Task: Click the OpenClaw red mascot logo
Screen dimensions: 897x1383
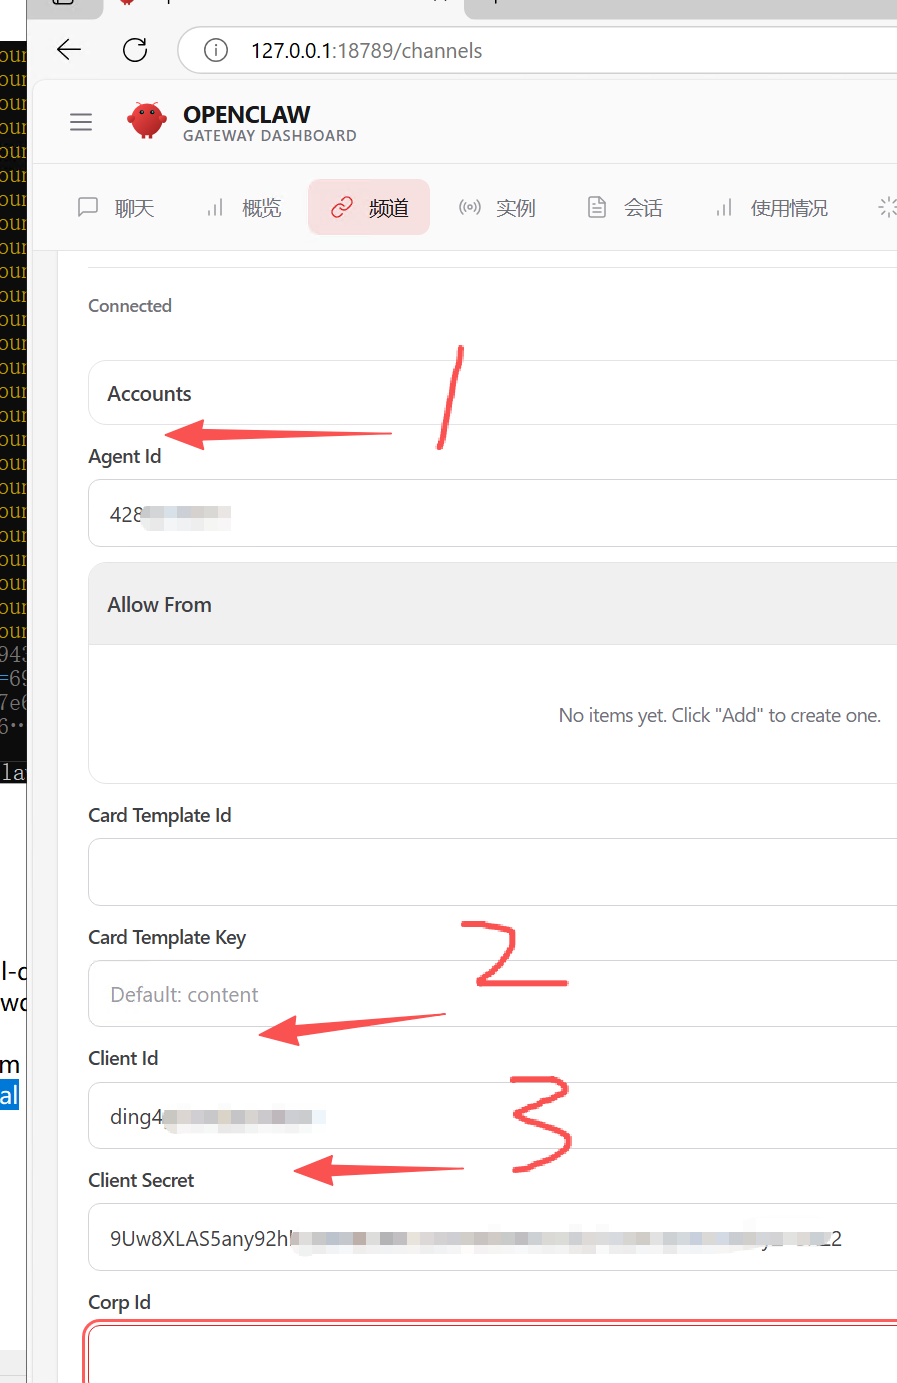Action: click(x=147, y=121)
